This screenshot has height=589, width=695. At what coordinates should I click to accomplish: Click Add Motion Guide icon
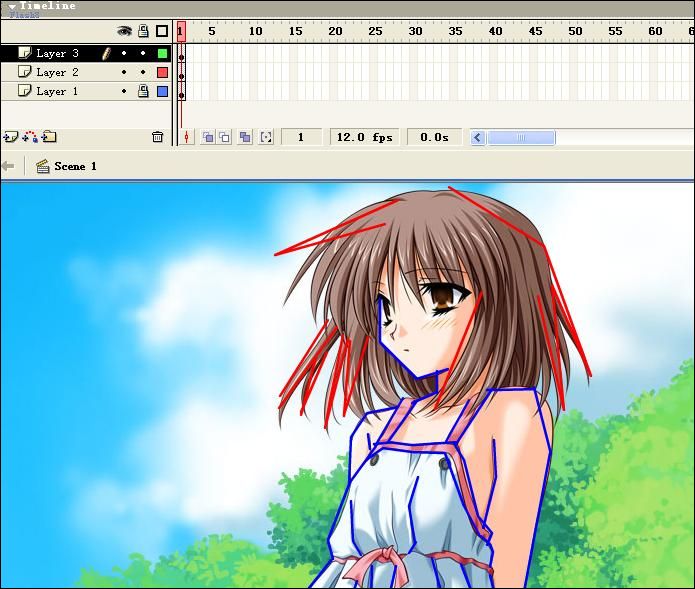[x=30, y=137]
